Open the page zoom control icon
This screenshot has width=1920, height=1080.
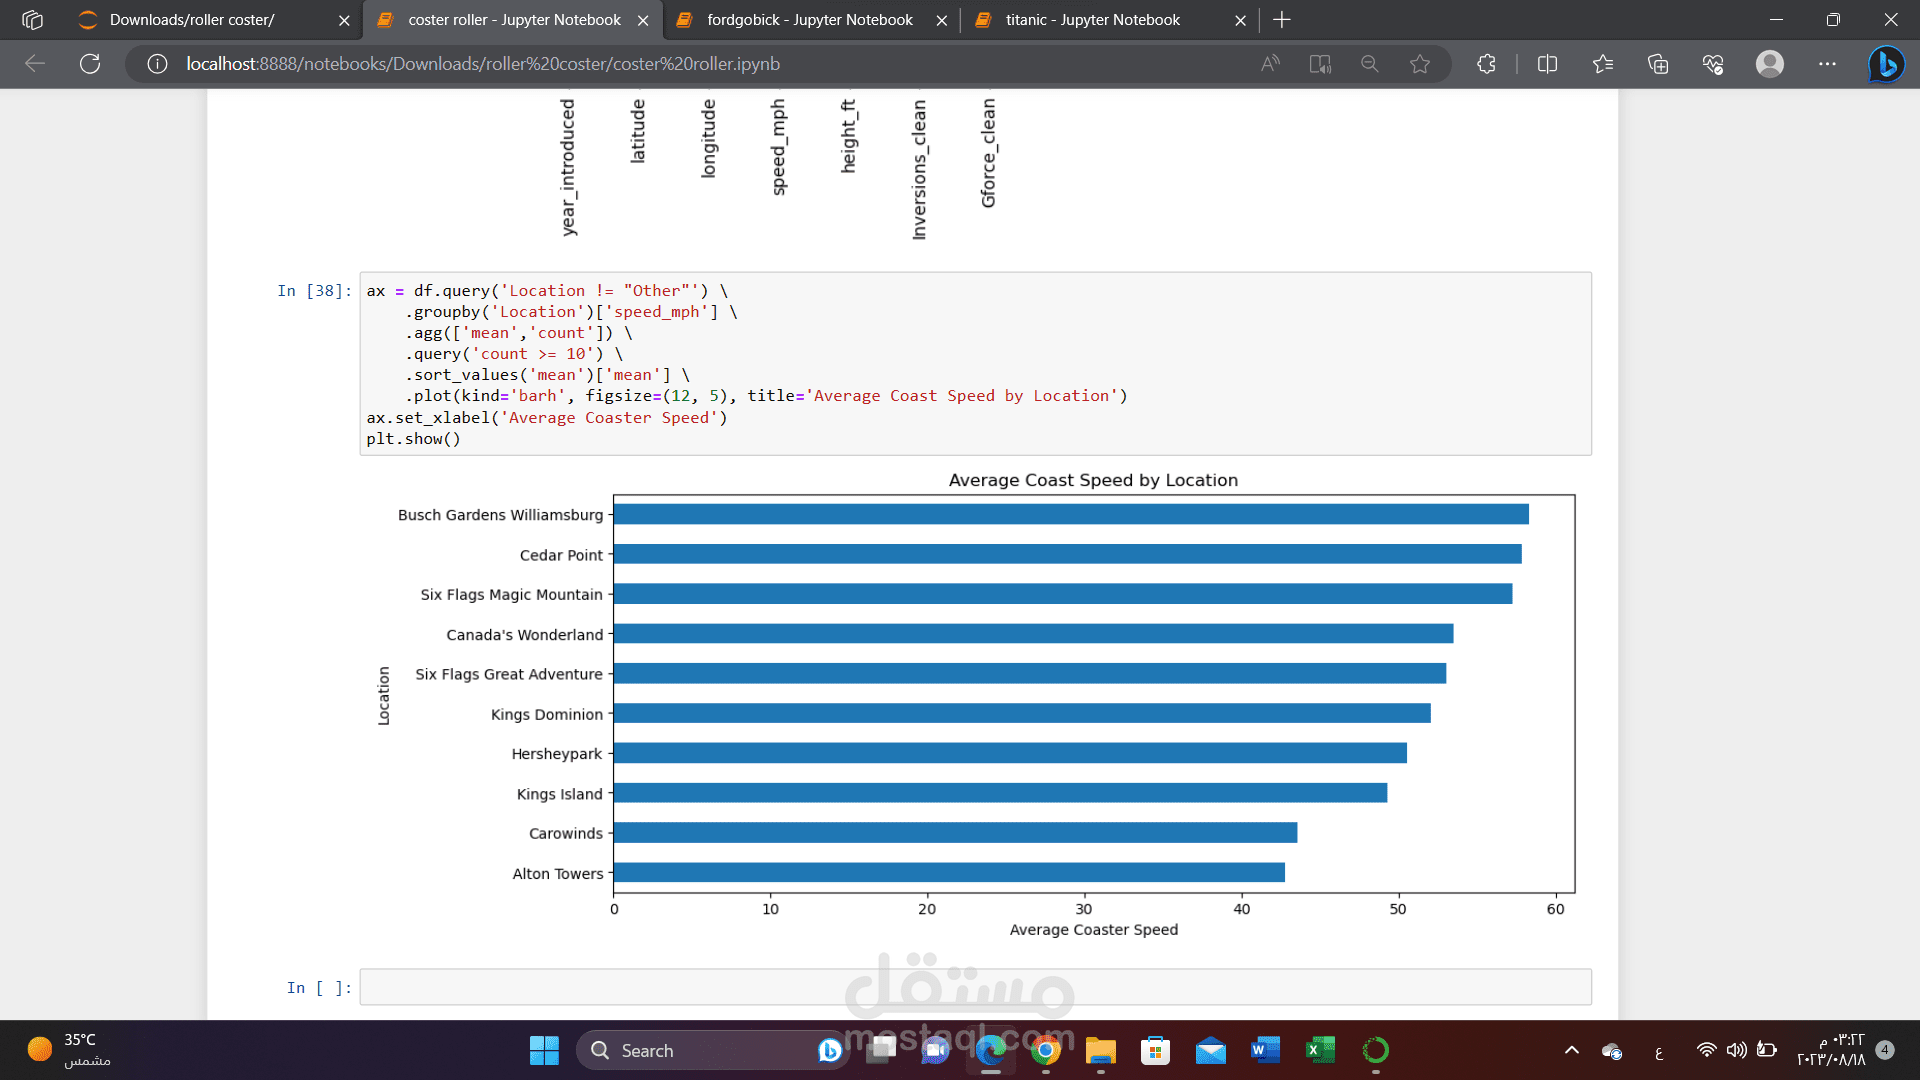1370,64
